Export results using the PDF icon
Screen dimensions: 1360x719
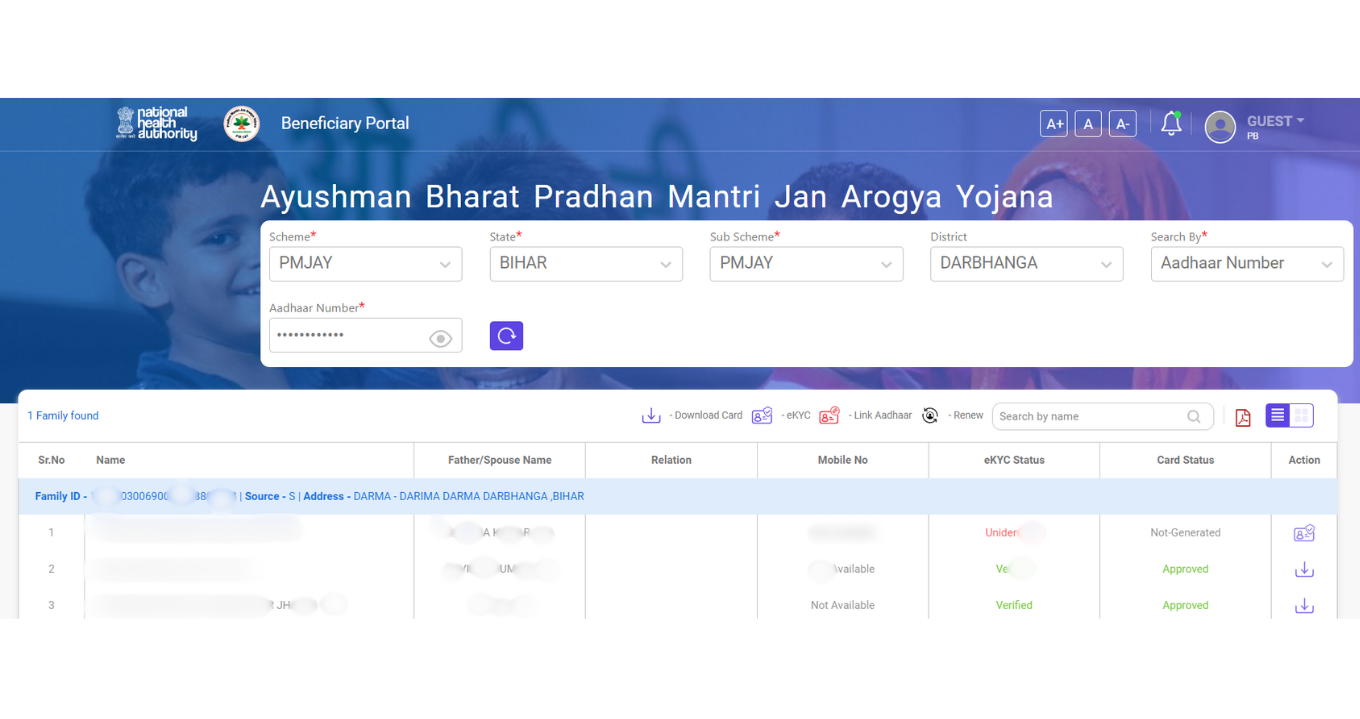(1243, 417)
